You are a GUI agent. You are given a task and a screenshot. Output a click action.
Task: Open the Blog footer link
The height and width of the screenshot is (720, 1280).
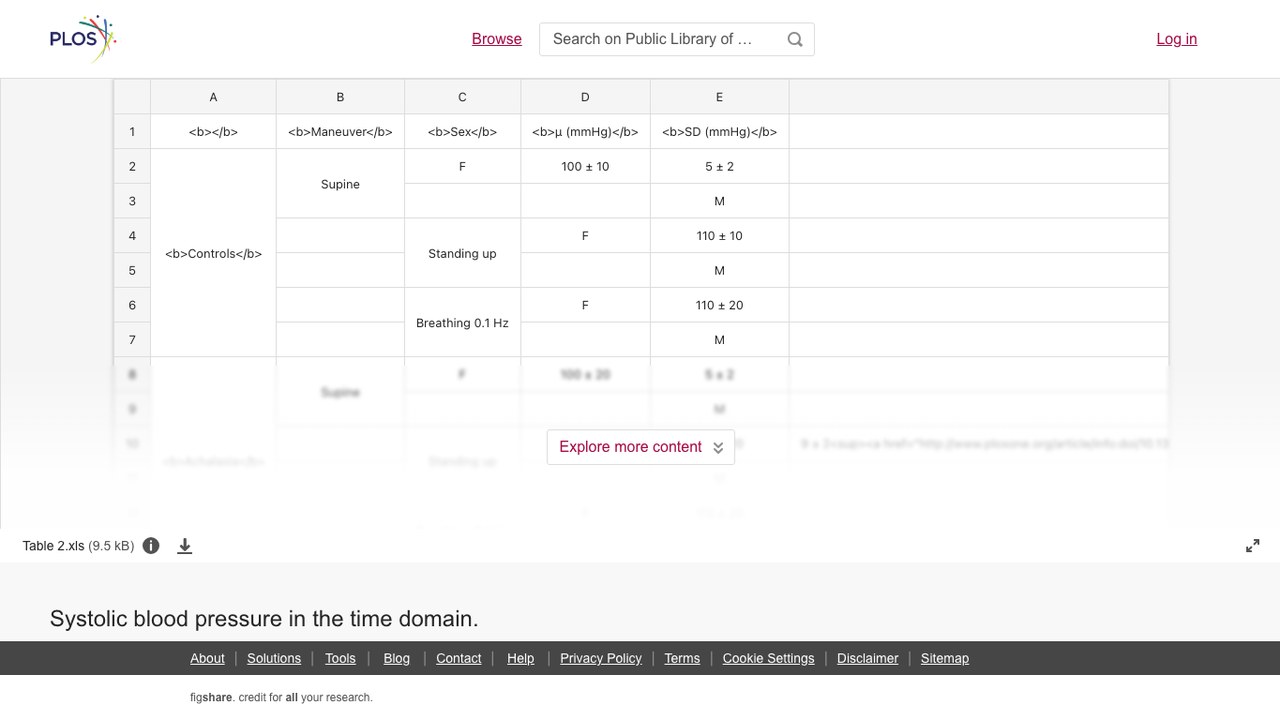click(x=397, y=658)
